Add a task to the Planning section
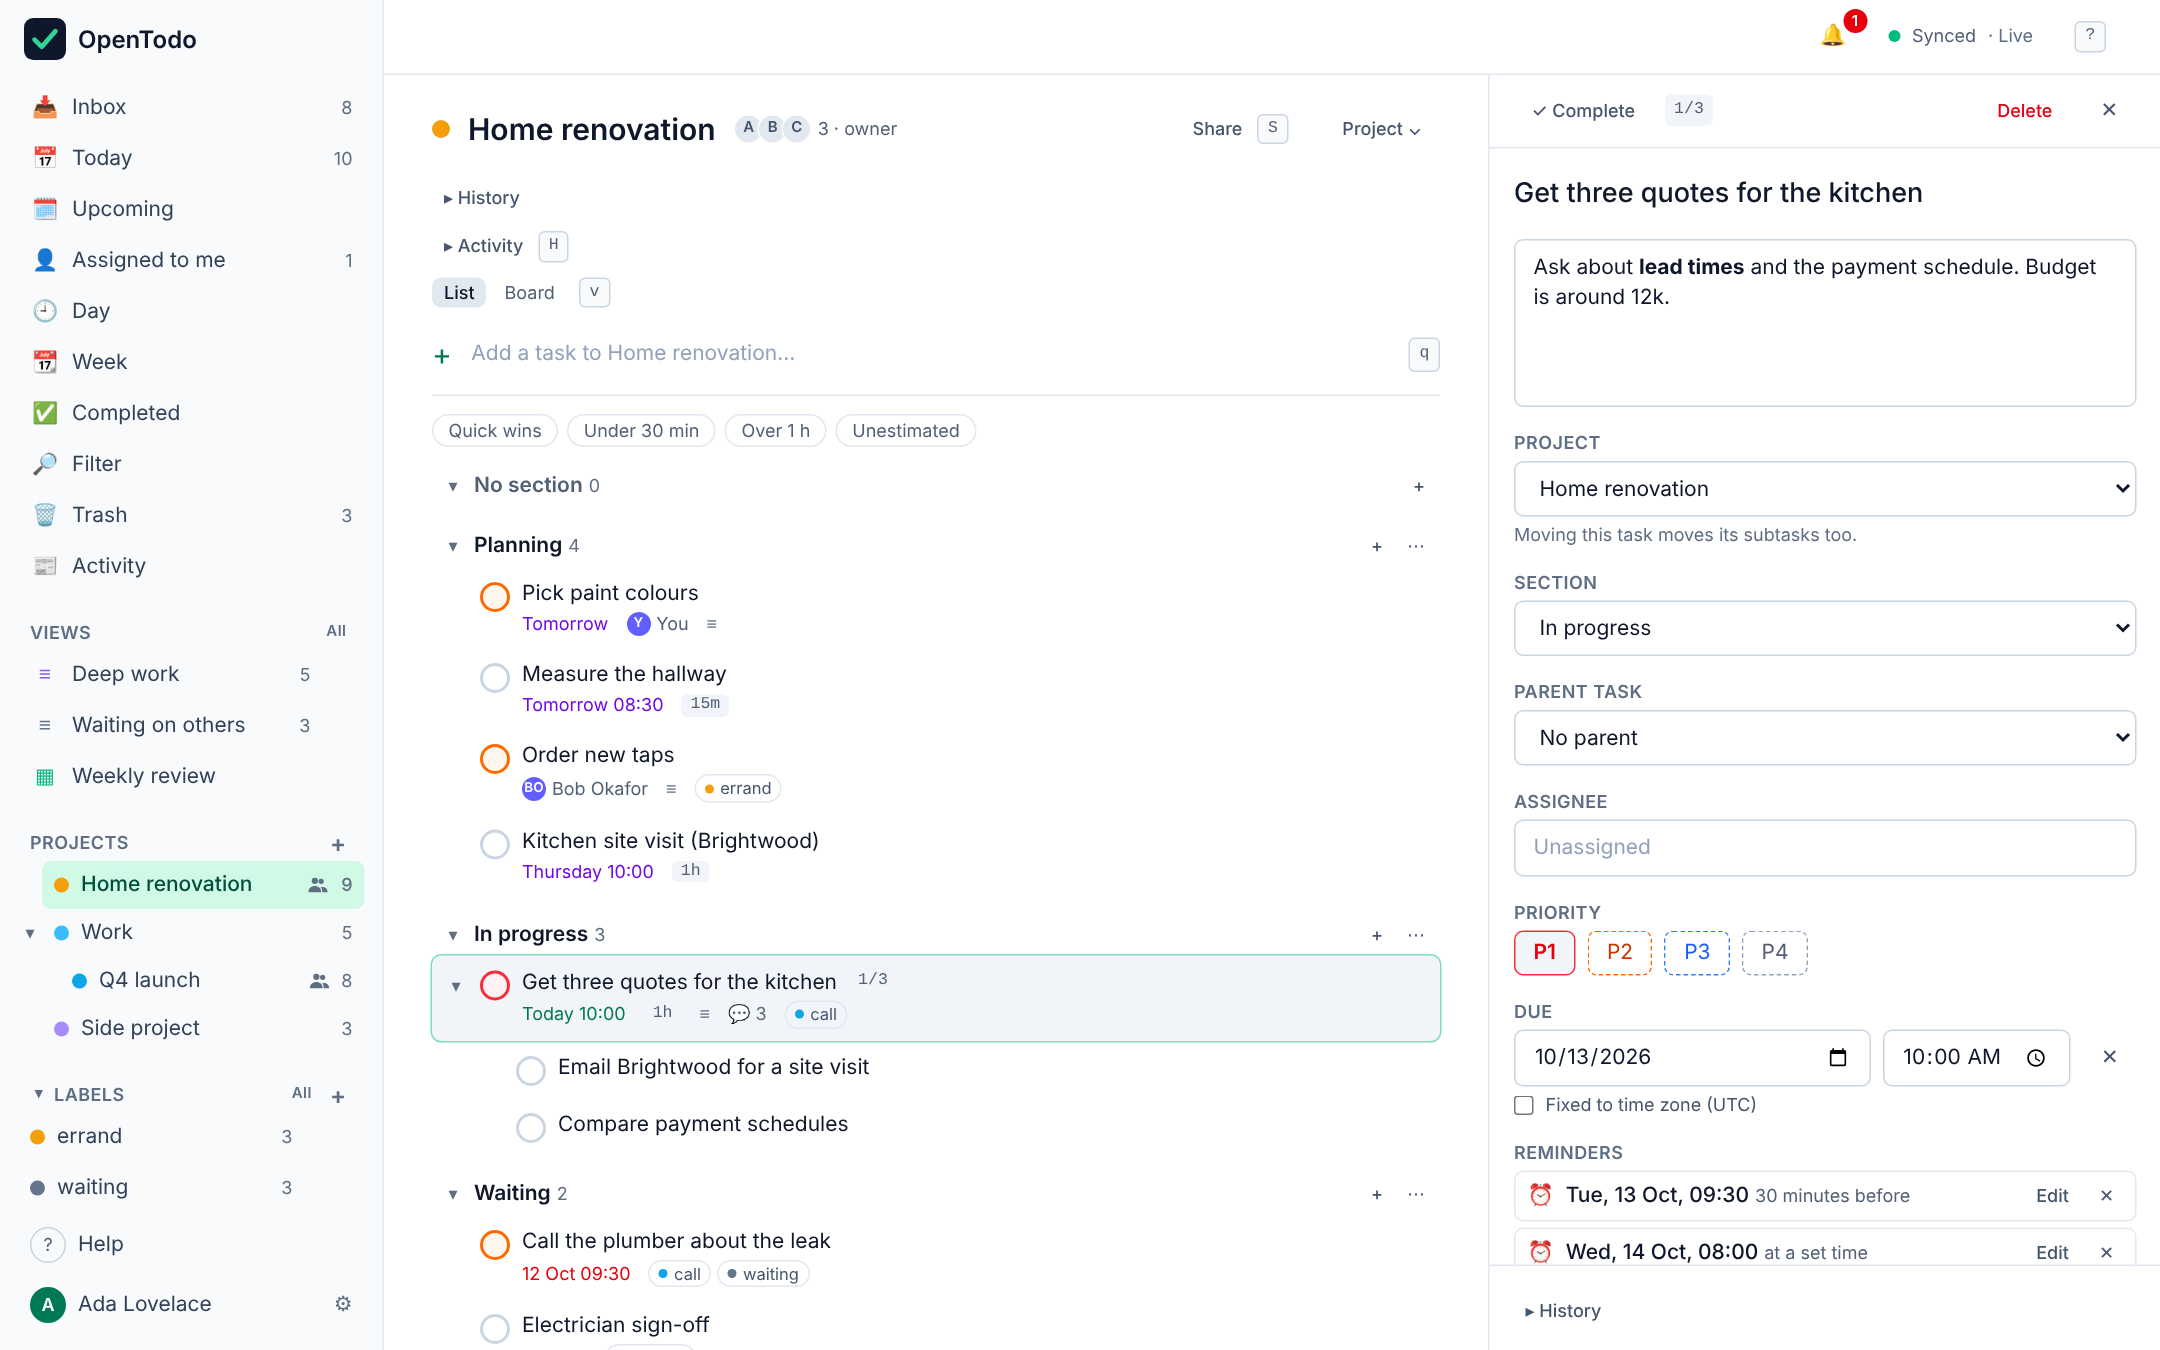This screenshot has height=1350, width=2160. [x=1377, y=547]
